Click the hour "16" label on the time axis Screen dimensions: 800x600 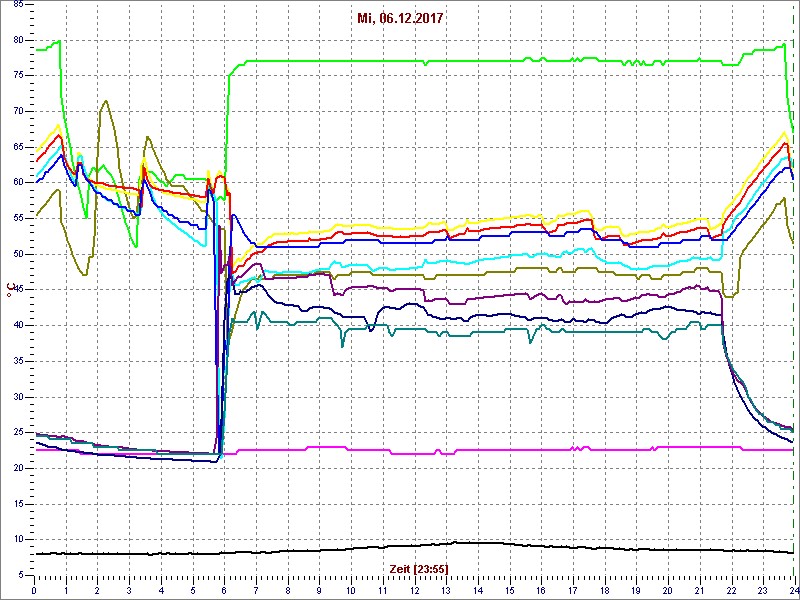[541, 589]
